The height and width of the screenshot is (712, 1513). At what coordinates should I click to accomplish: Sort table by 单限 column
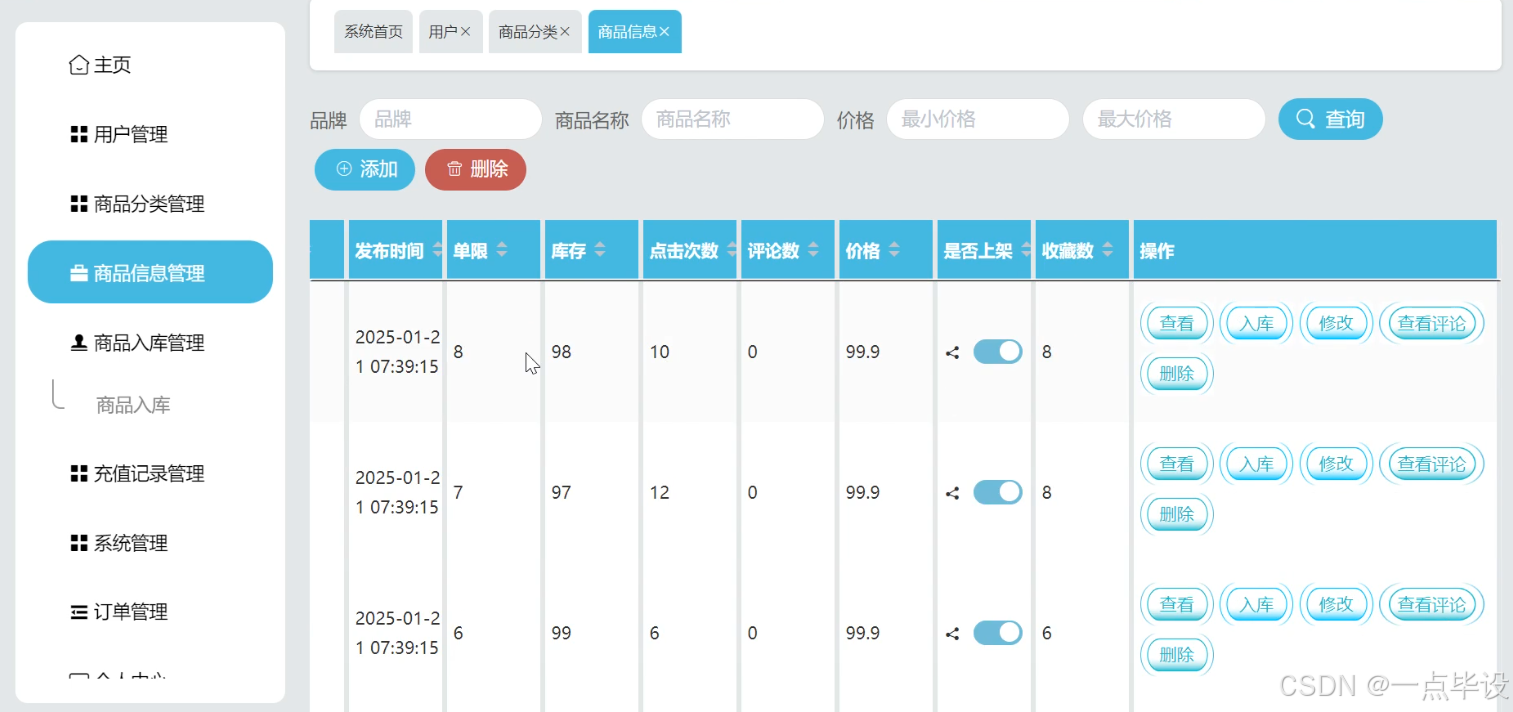(501, 251)
